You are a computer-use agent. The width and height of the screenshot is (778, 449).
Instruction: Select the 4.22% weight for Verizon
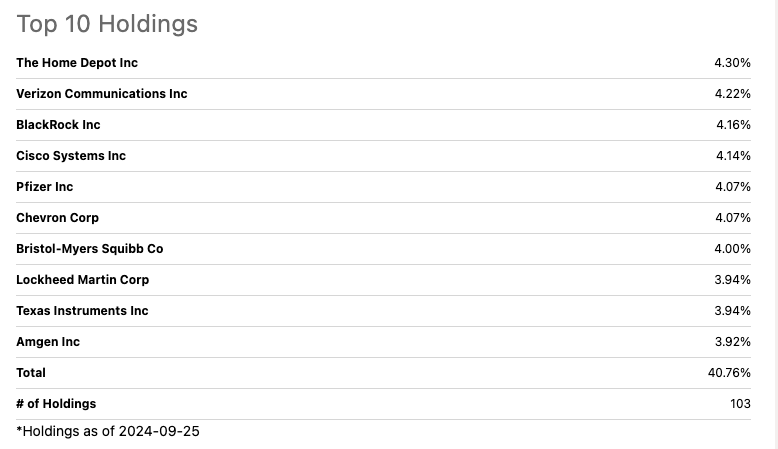(x=732, y=94)
